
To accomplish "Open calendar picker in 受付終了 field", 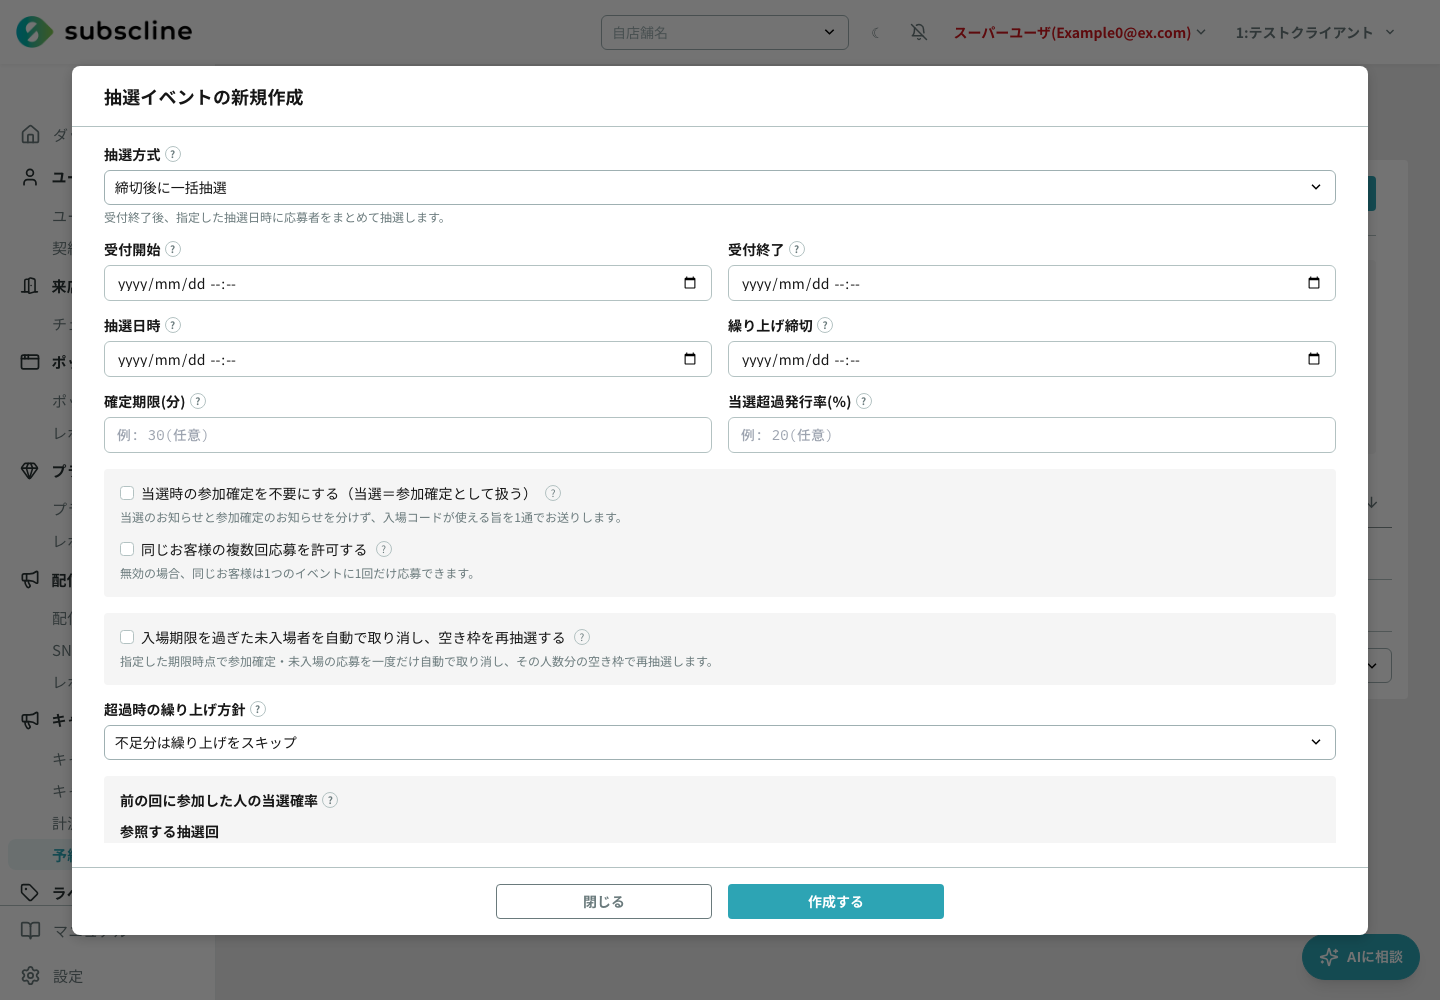I will [x=1314, y=283].
